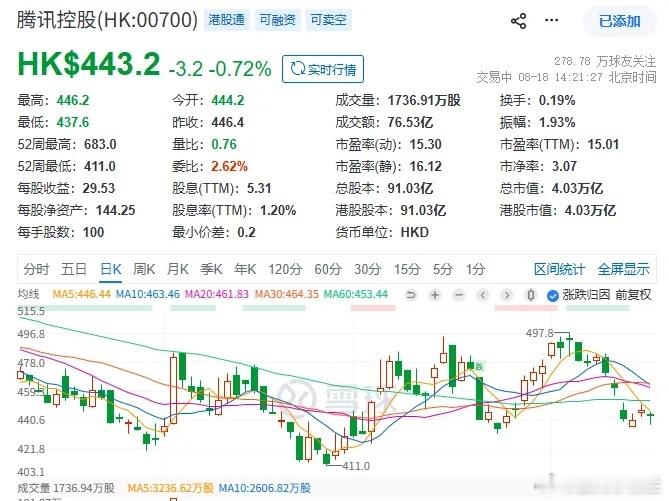Click the 成交量 1736.91万股 value
The width and height of the screenshot is (669, 501).
pyautogui.click(x=424, y=100)
